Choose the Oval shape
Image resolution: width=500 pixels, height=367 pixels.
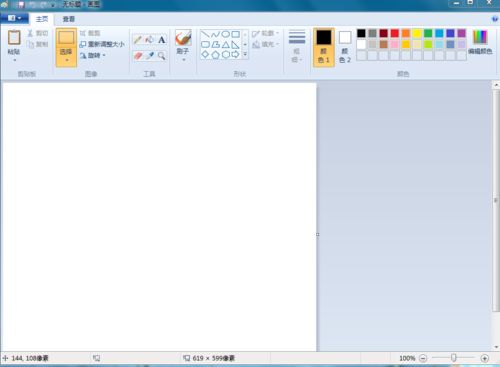pos(226,34)
